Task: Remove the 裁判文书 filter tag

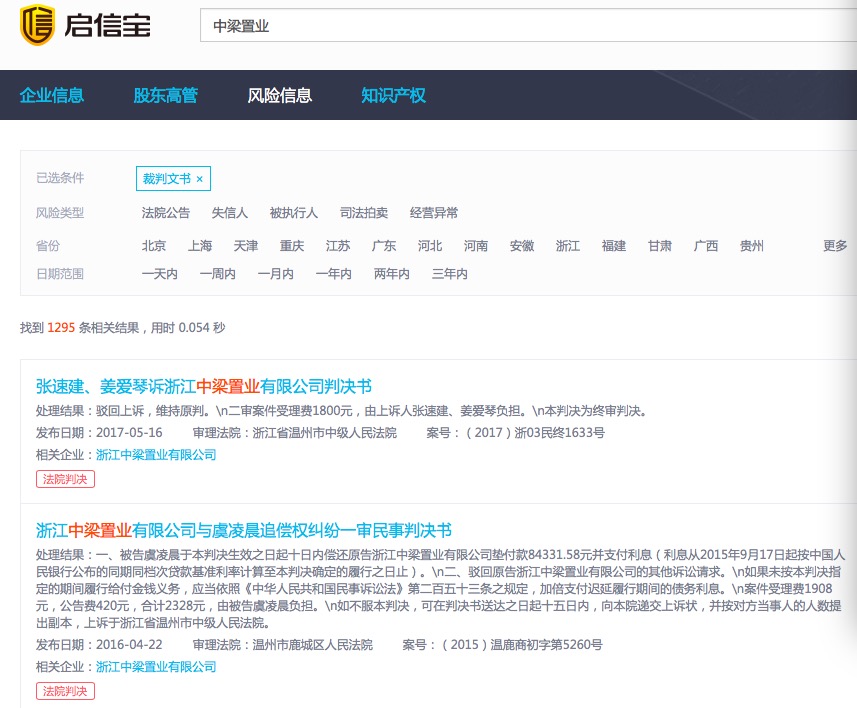Action: (199, 179)
